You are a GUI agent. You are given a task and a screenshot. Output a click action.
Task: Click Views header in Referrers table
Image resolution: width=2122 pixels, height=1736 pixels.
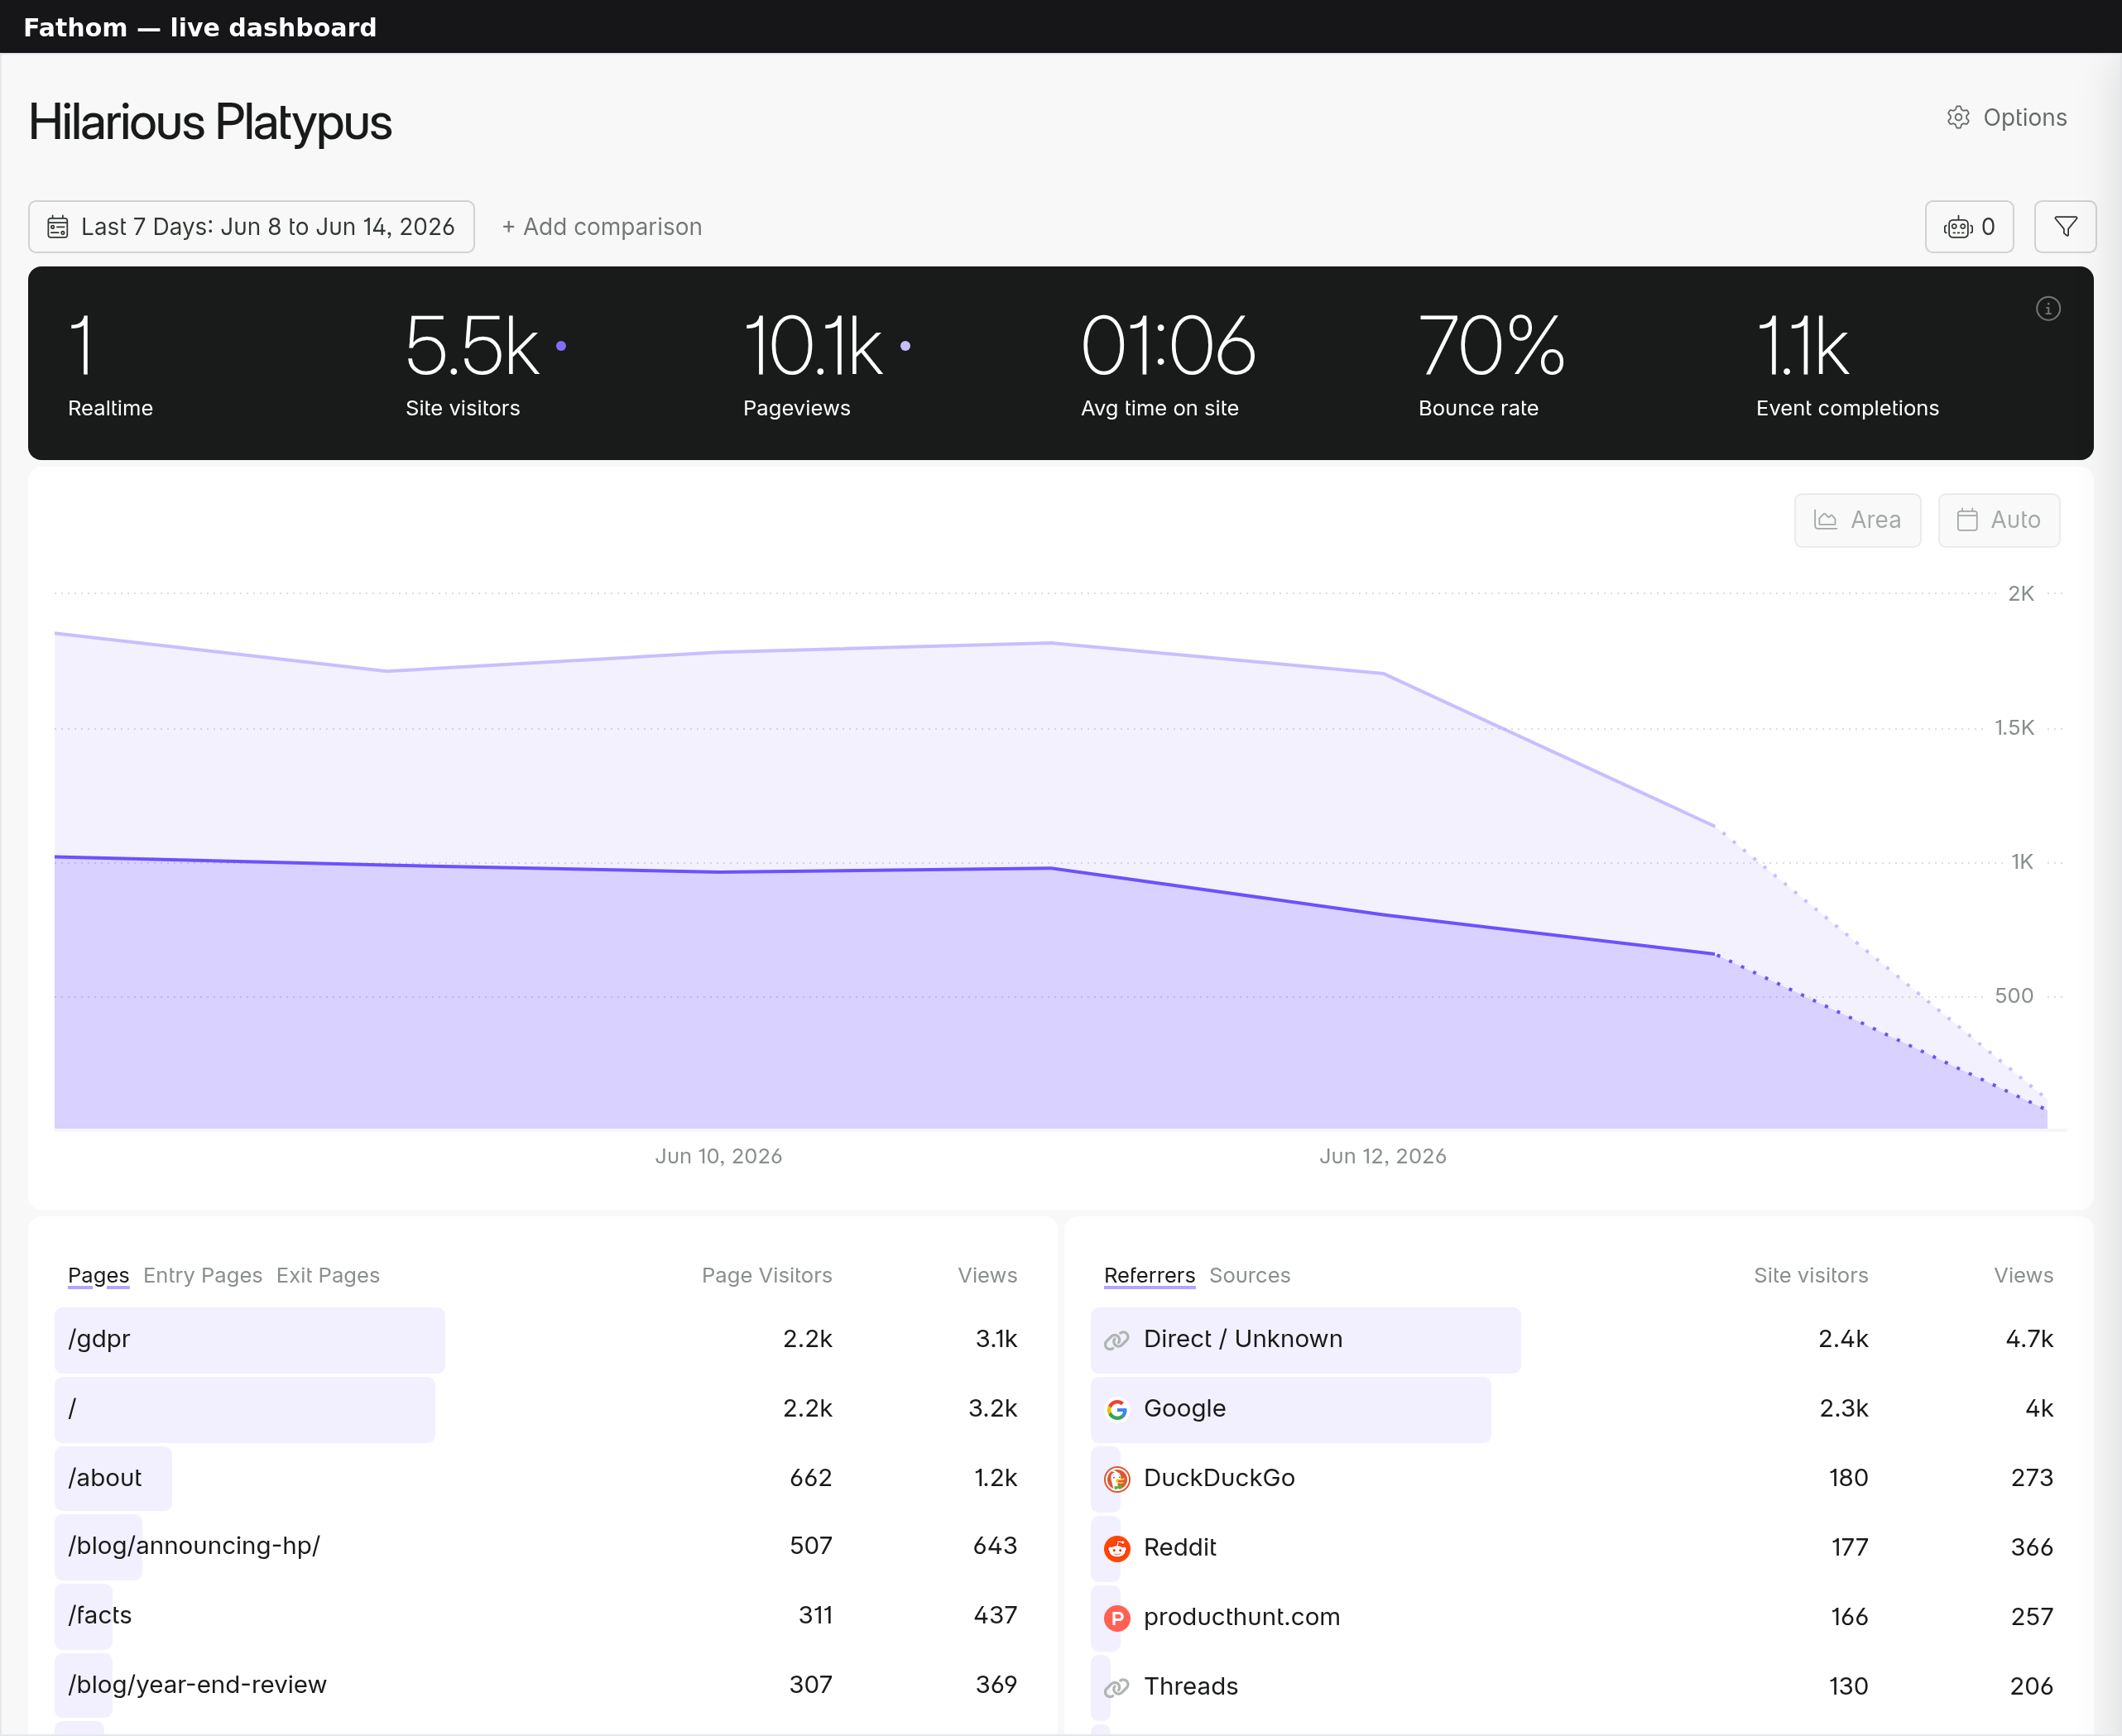point(2023,1275)
